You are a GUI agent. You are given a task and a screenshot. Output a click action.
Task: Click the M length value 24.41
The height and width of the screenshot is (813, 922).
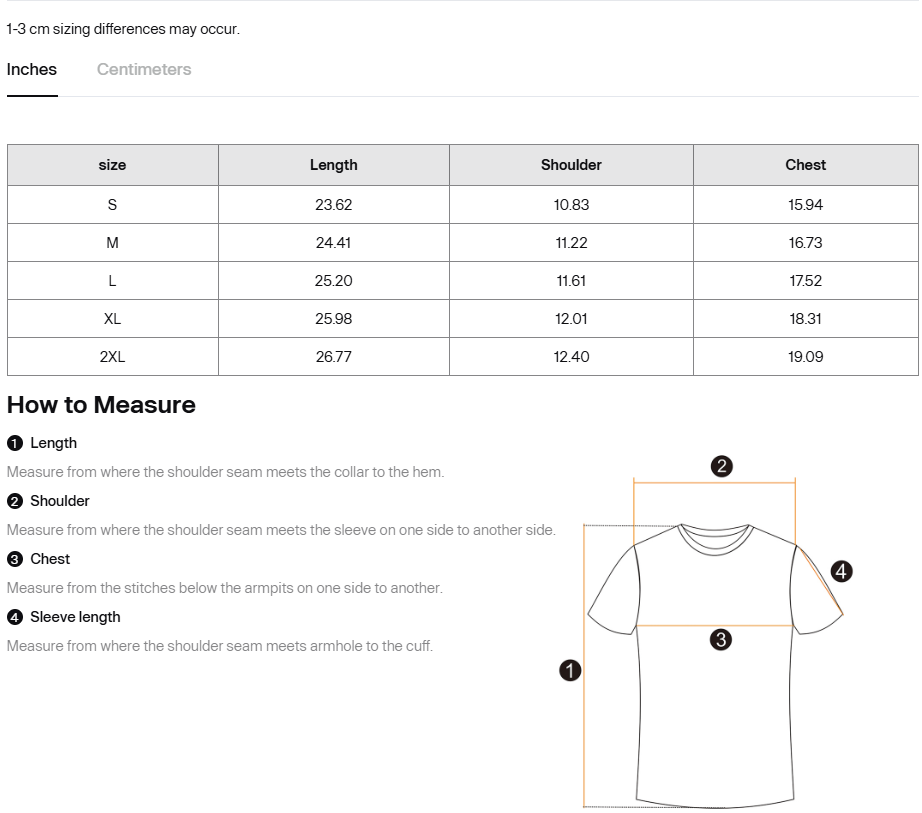[333, 243]
